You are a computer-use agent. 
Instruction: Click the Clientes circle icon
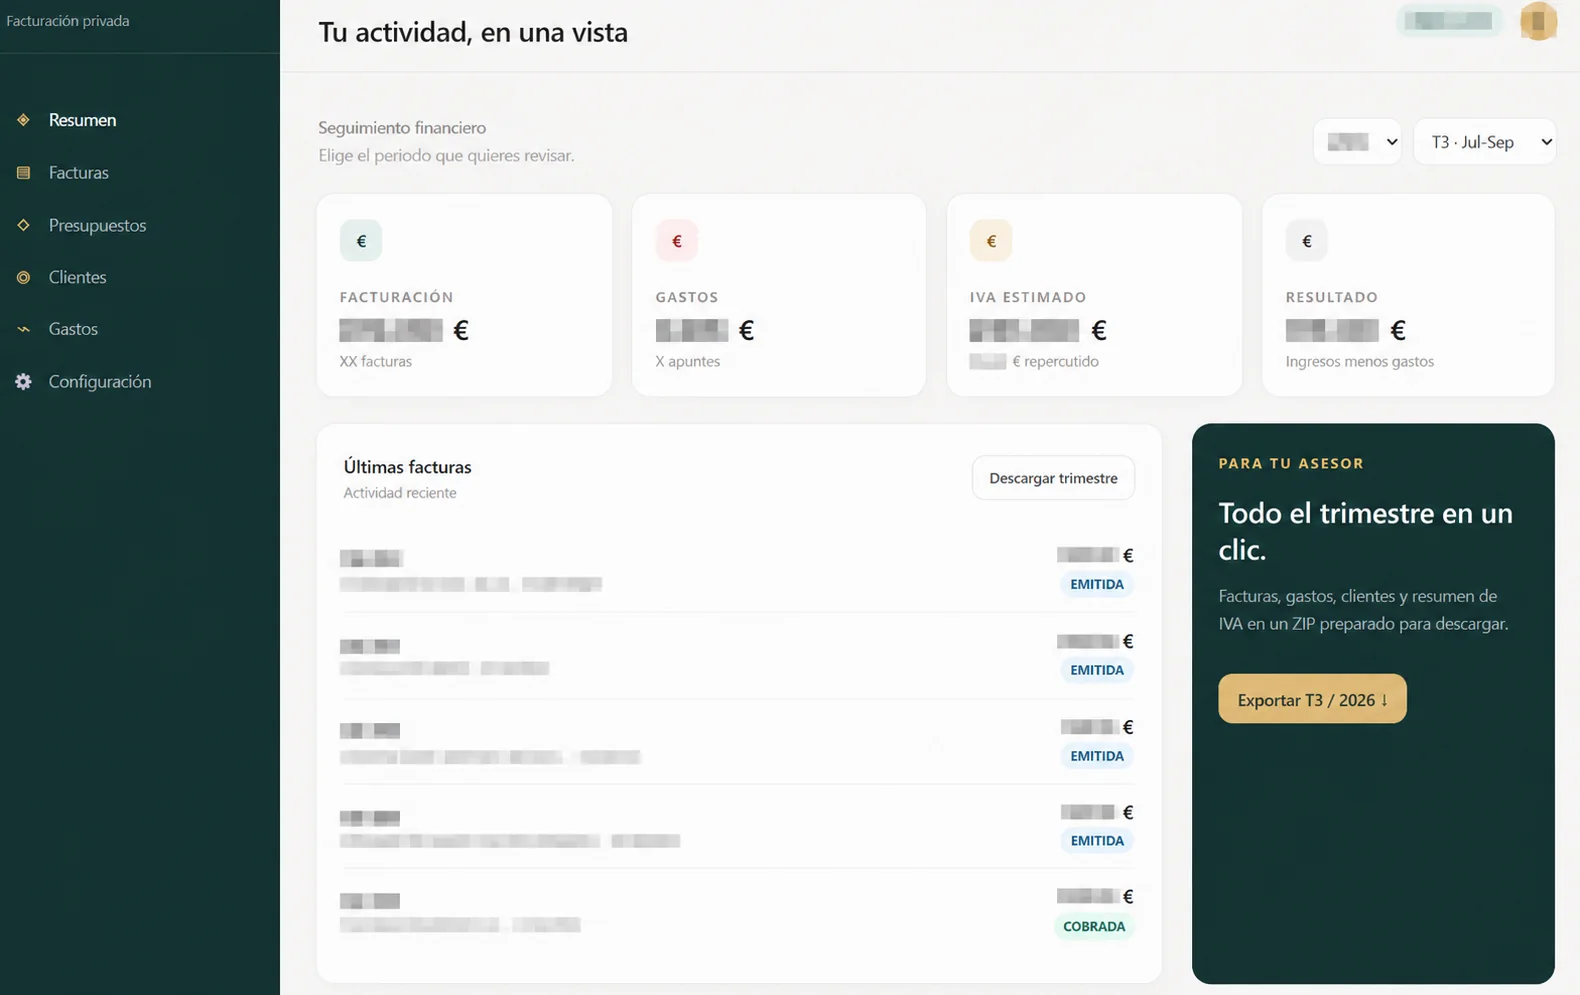(23, 277)
